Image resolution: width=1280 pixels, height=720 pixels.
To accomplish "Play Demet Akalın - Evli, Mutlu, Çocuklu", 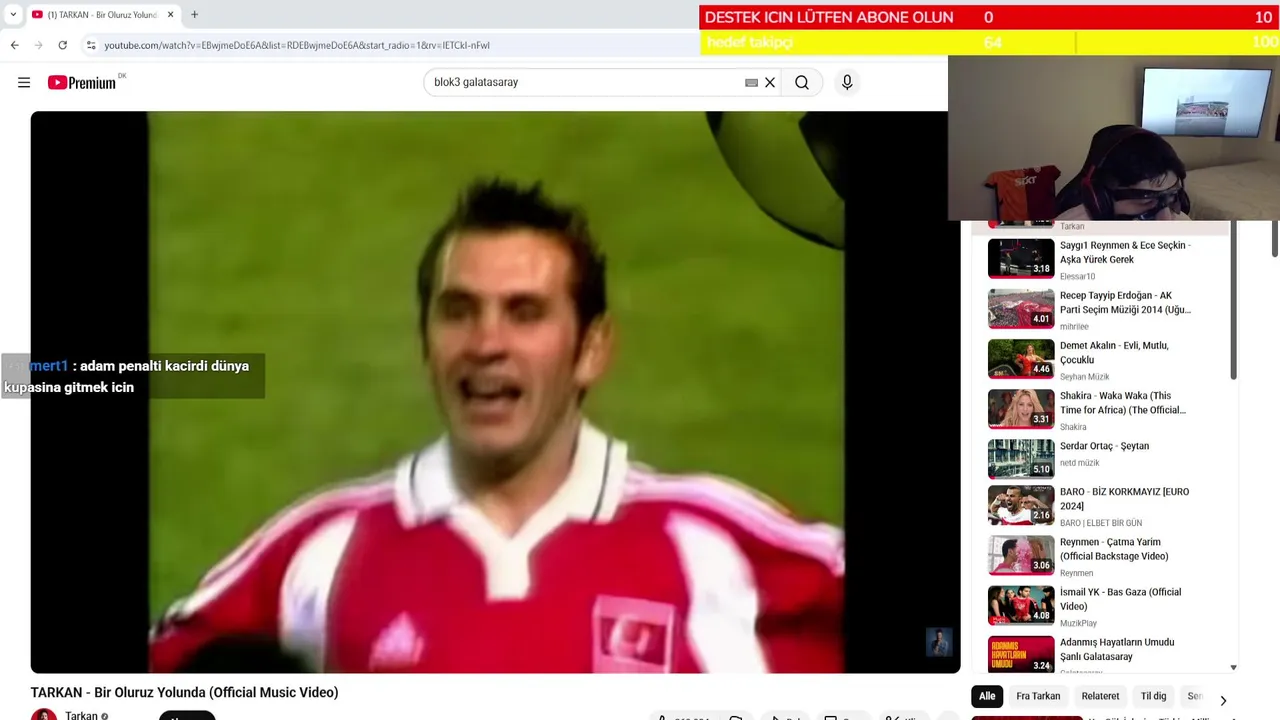I will (x=1114, y=352).
